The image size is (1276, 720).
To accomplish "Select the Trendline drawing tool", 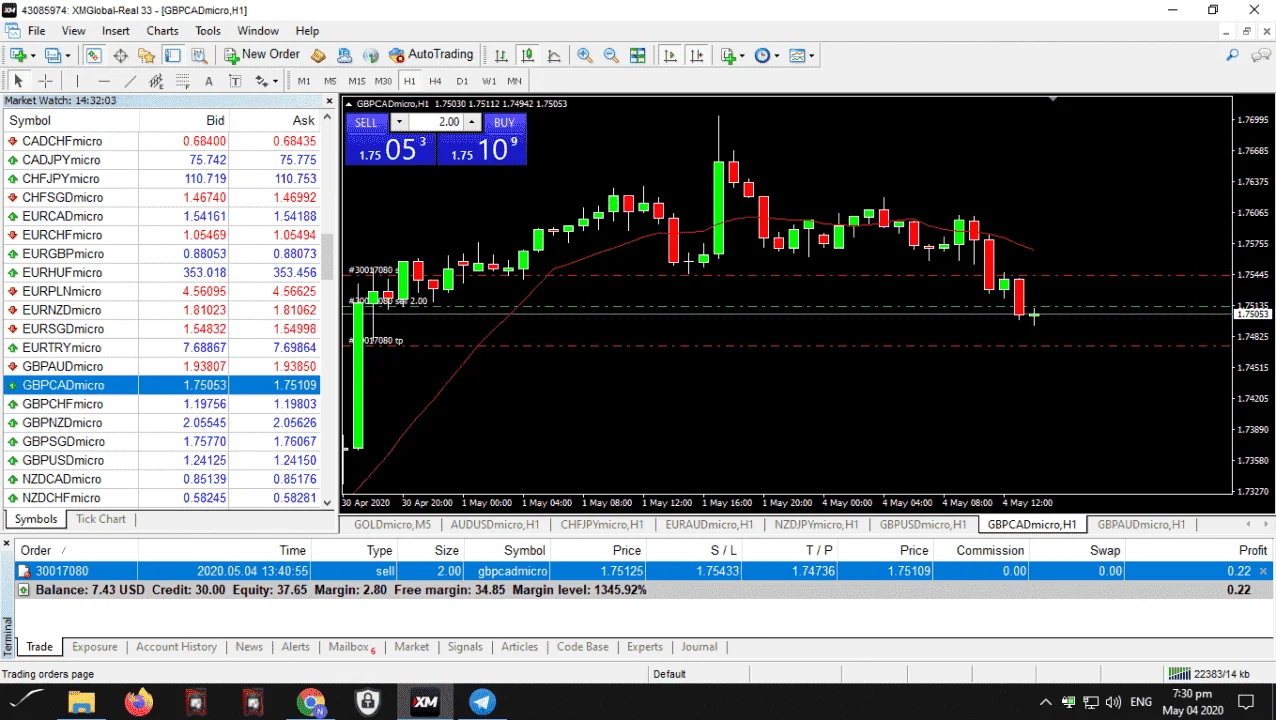I will [x=130, y=81].
